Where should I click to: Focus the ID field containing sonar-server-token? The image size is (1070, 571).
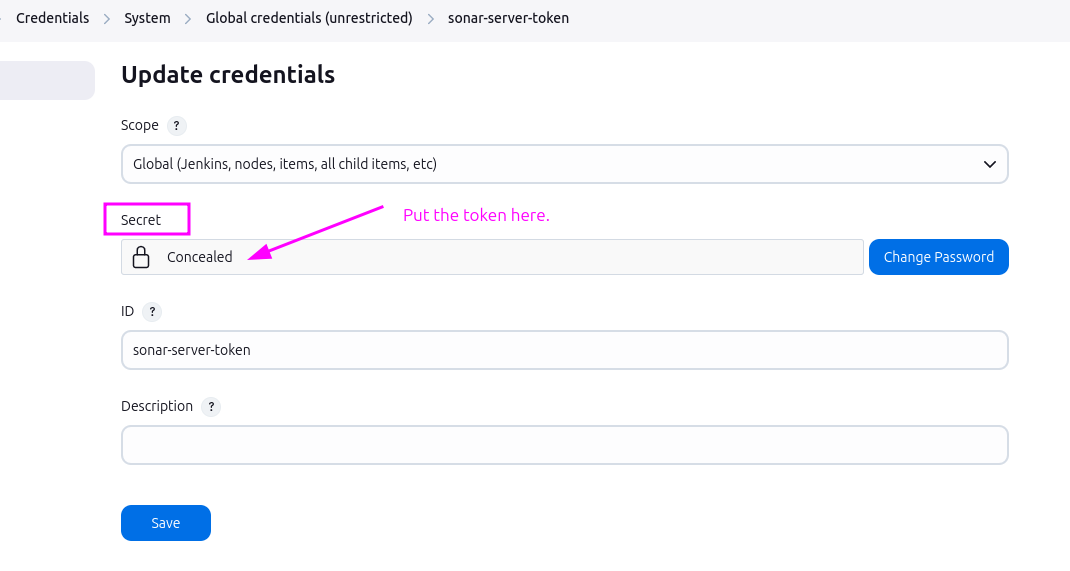point(564,350)
